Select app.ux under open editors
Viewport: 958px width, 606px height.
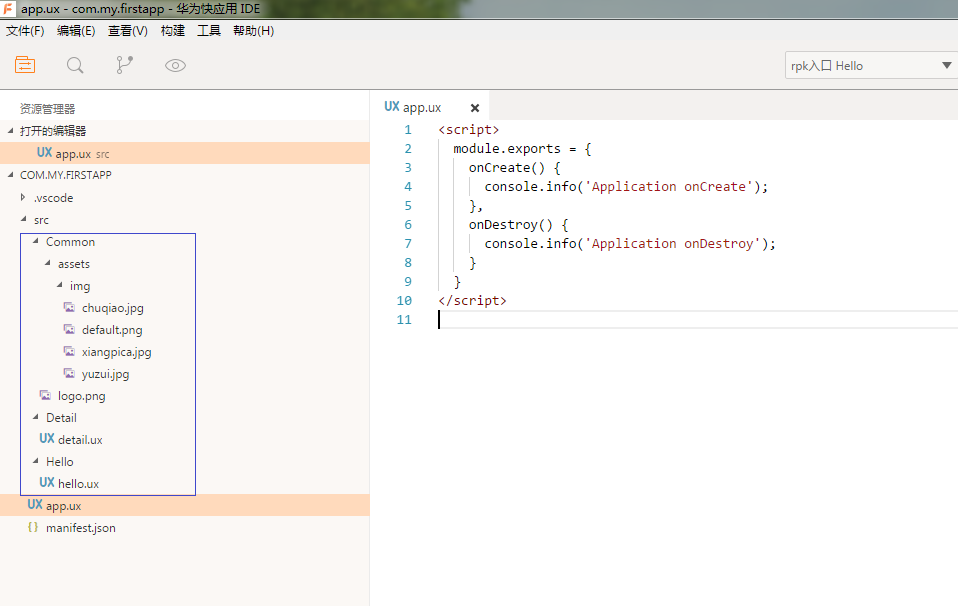pyautogui.click(x=185, y=153)
